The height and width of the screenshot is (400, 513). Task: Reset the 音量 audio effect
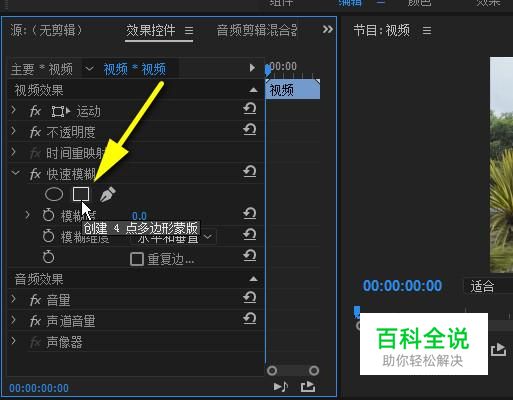[x=250, y=297]
